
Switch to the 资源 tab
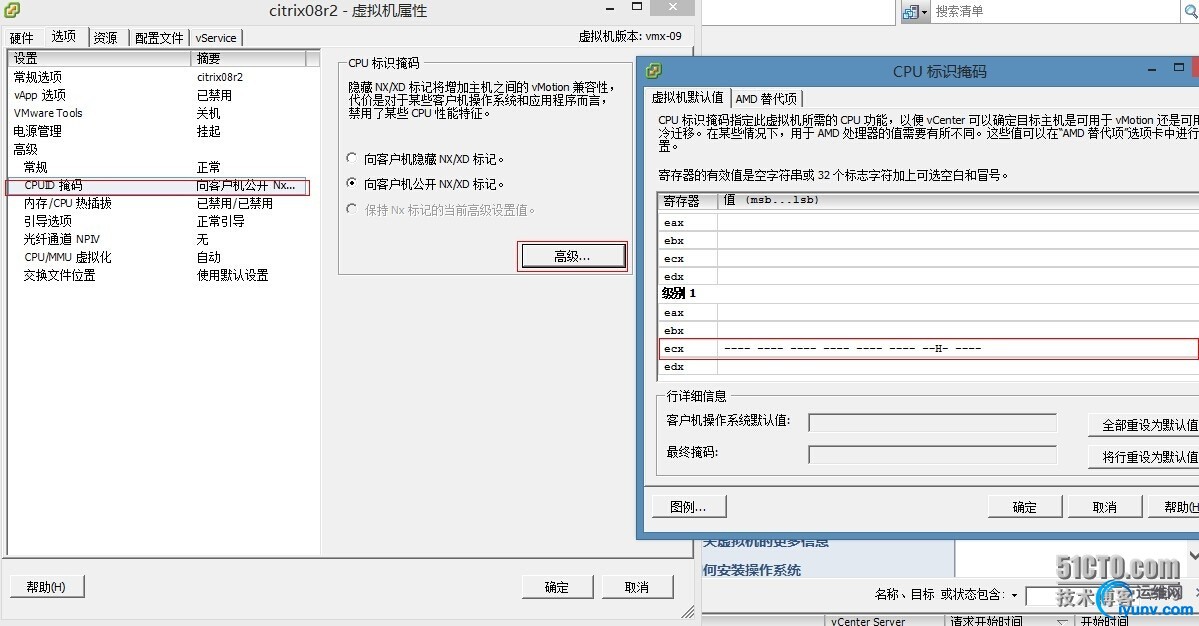[106, 37]
